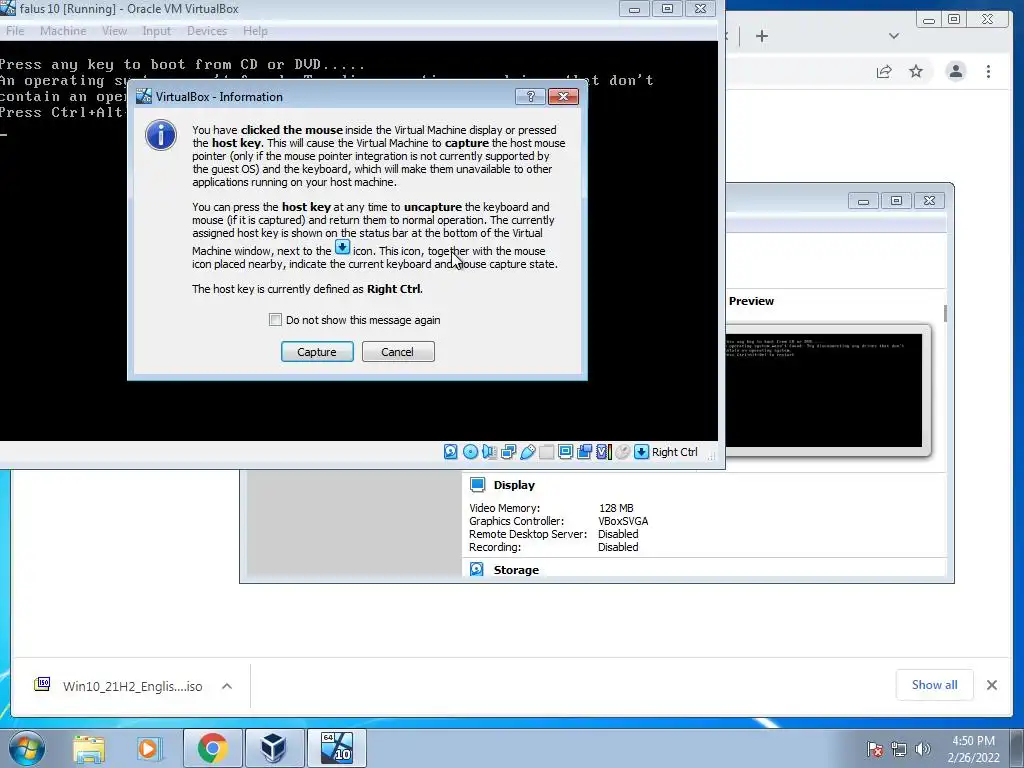Click the Chrome share page icon
The image size is (1024, 768).
884,71
